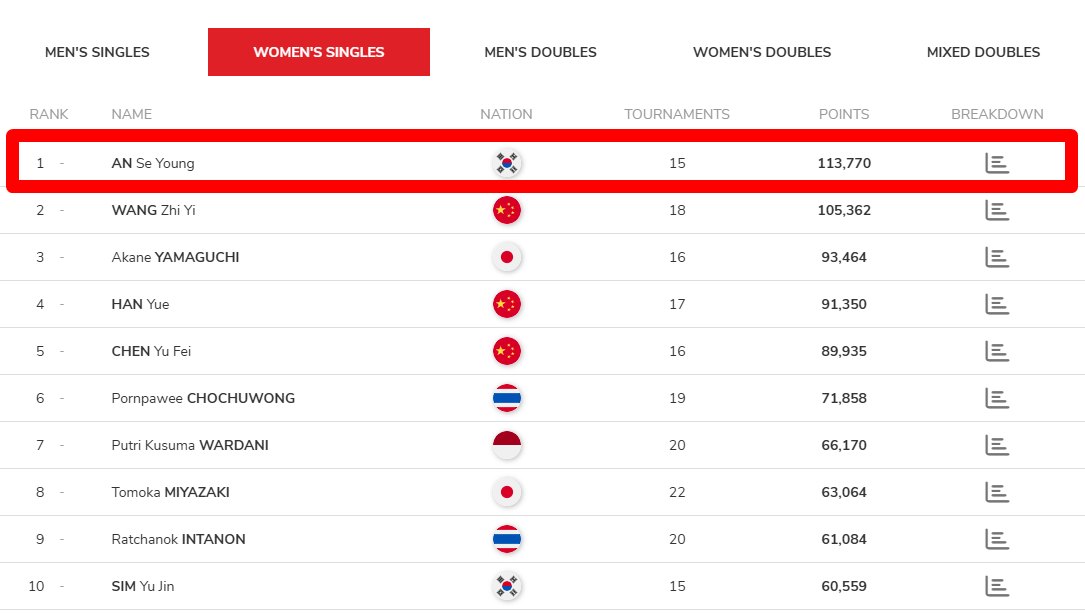Click Pornpawee Chochuwong's breakdown chart icon
The width and height of the screenshot is (1085, 614).
pyautogui.click(x=997, y=398)
